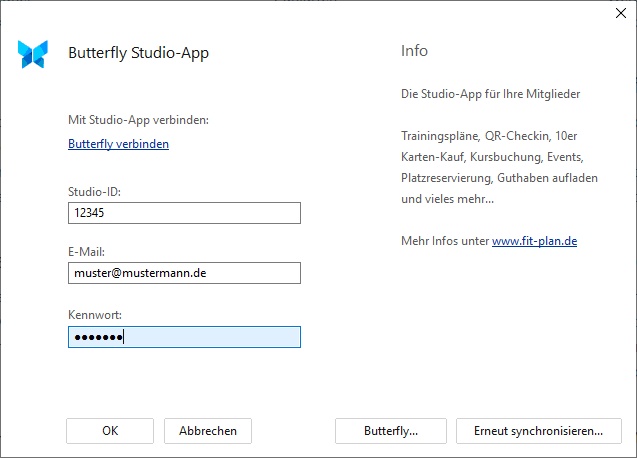637x458 pixels.
Task: Click into the Studio-ID field containing 12345
Action: (x=184, y=213)
